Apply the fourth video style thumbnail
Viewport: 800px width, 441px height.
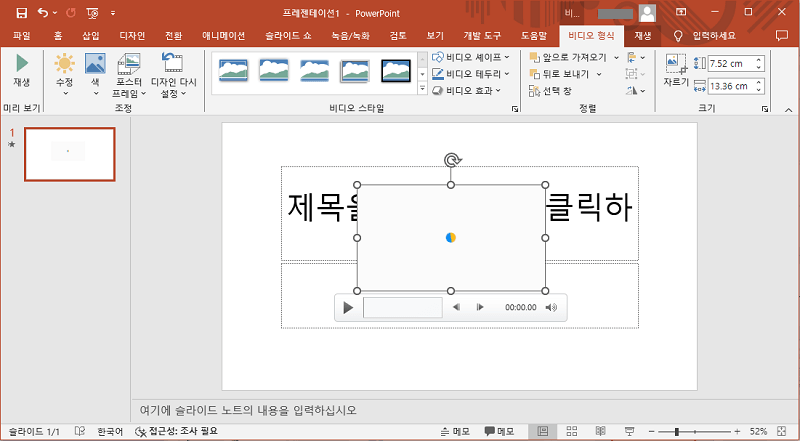pos(355,70)
